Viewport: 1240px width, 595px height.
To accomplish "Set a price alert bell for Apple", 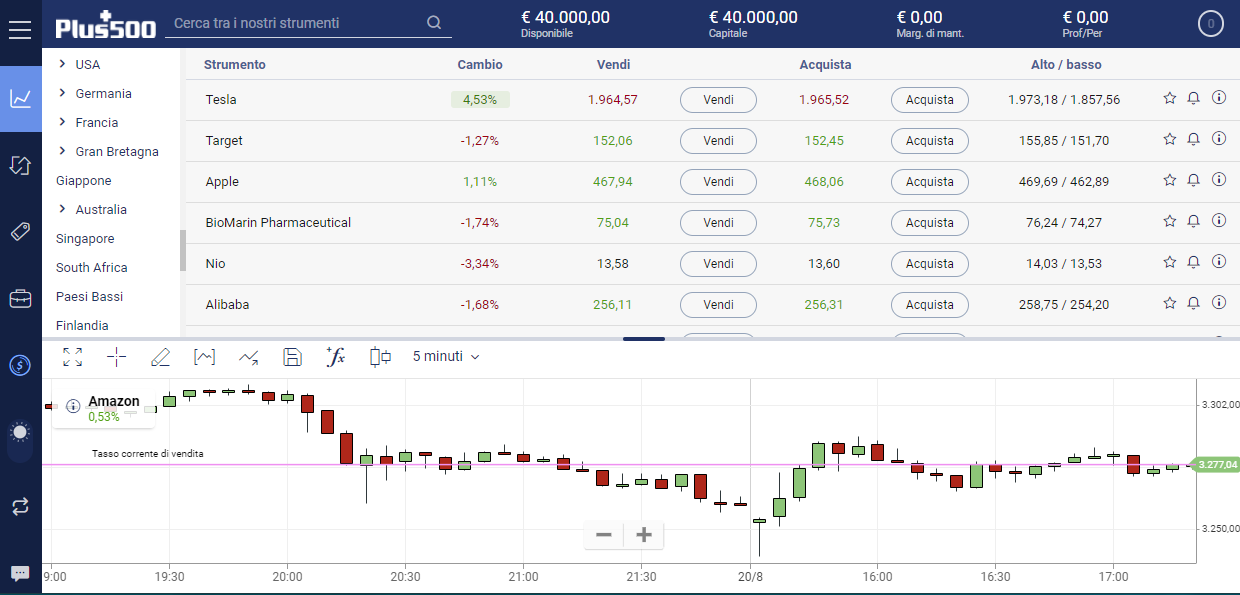I will 1194,180.
